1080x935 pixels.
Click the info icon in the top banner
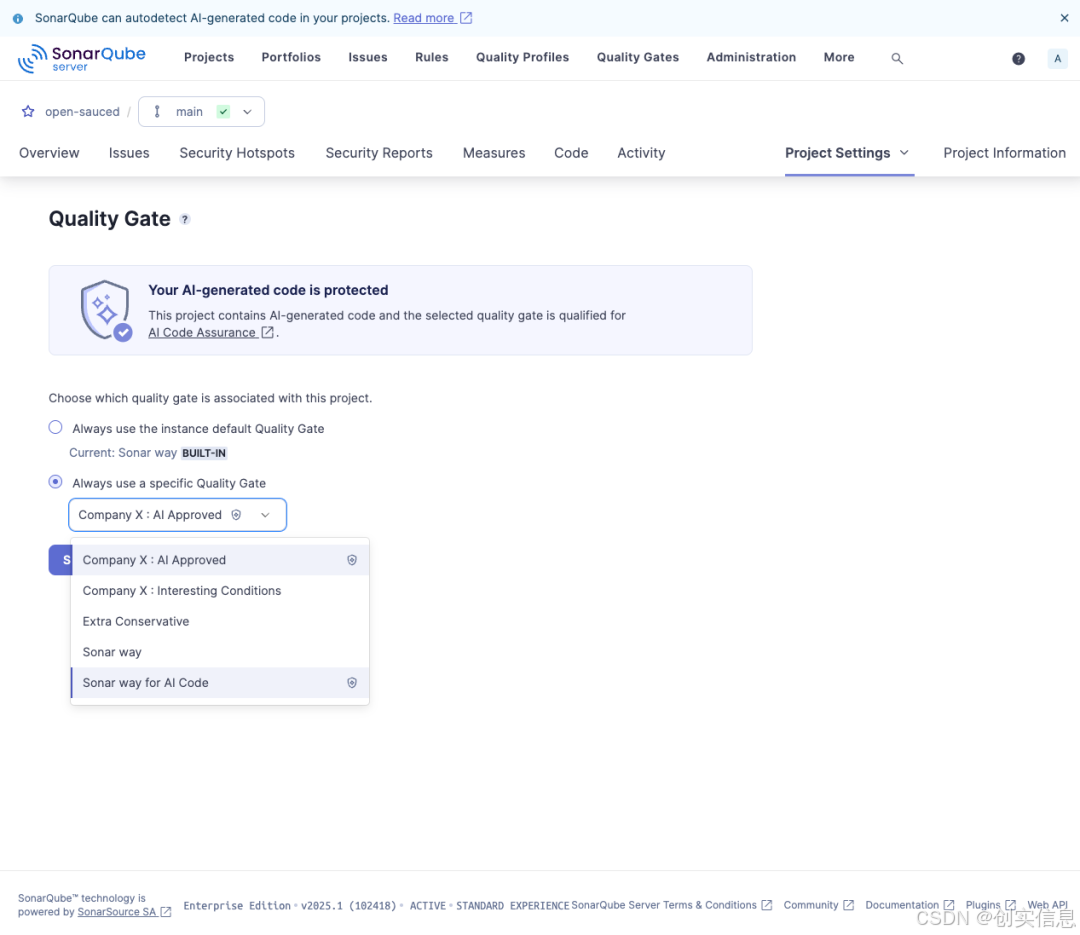click(18, 19)
